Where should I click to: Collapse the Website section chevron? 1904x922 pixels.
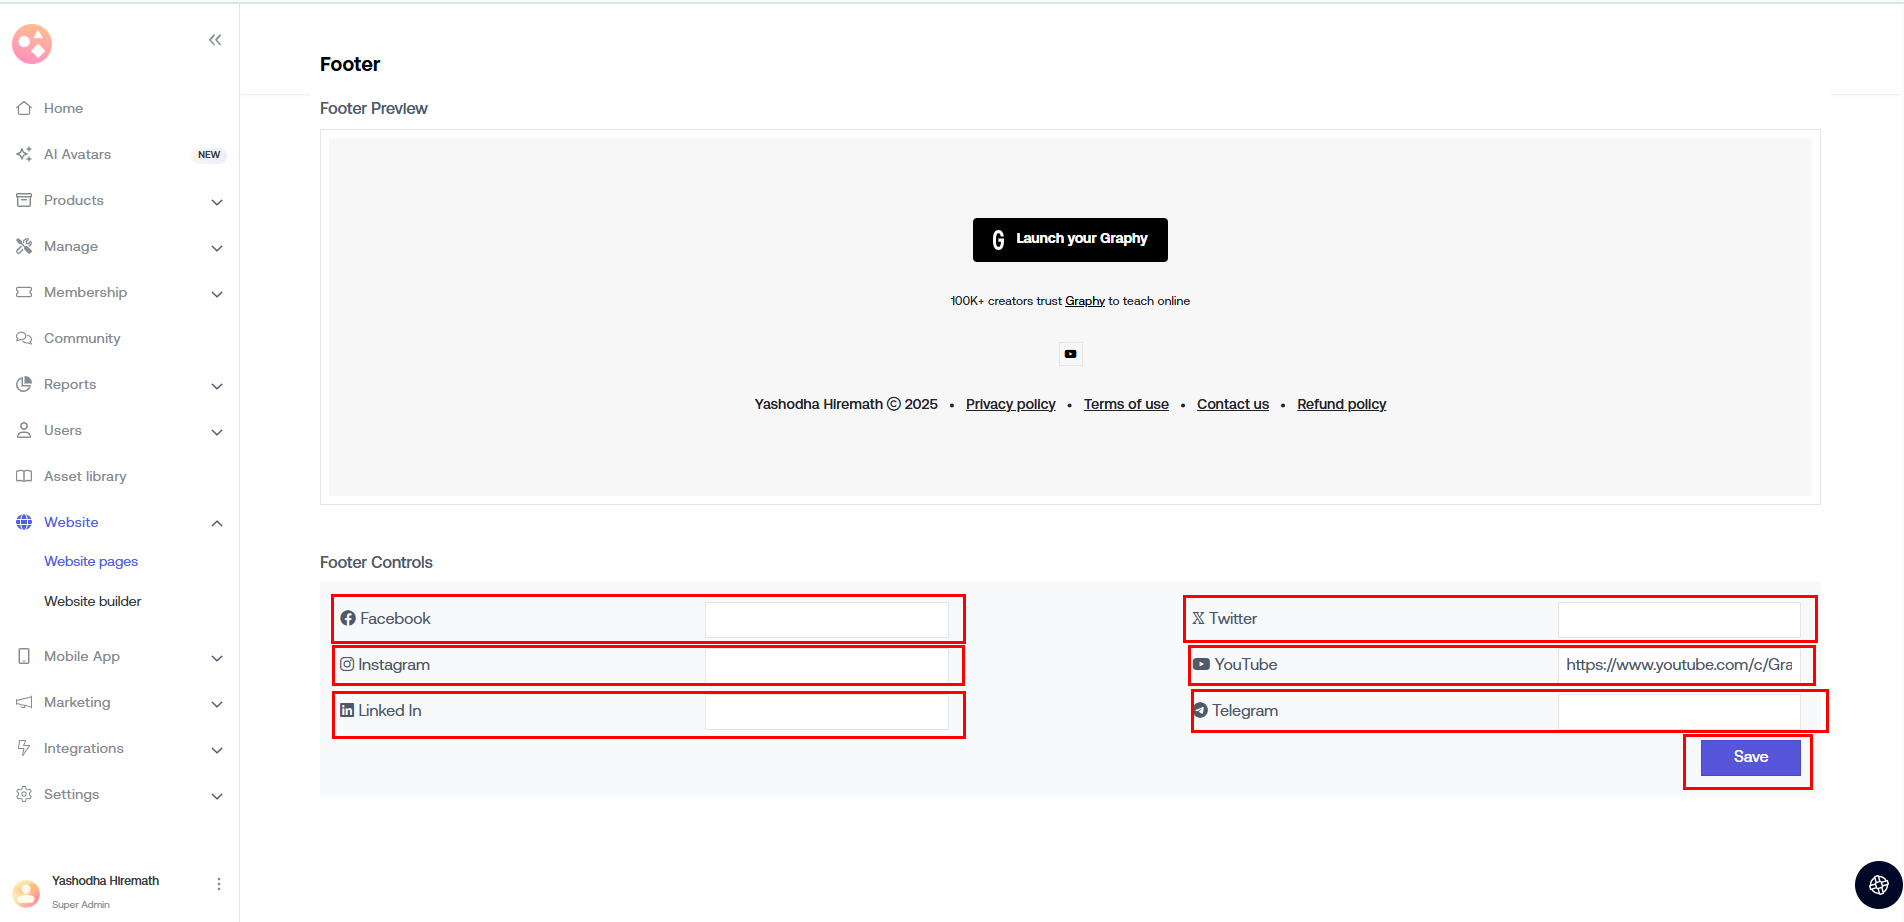217,524
